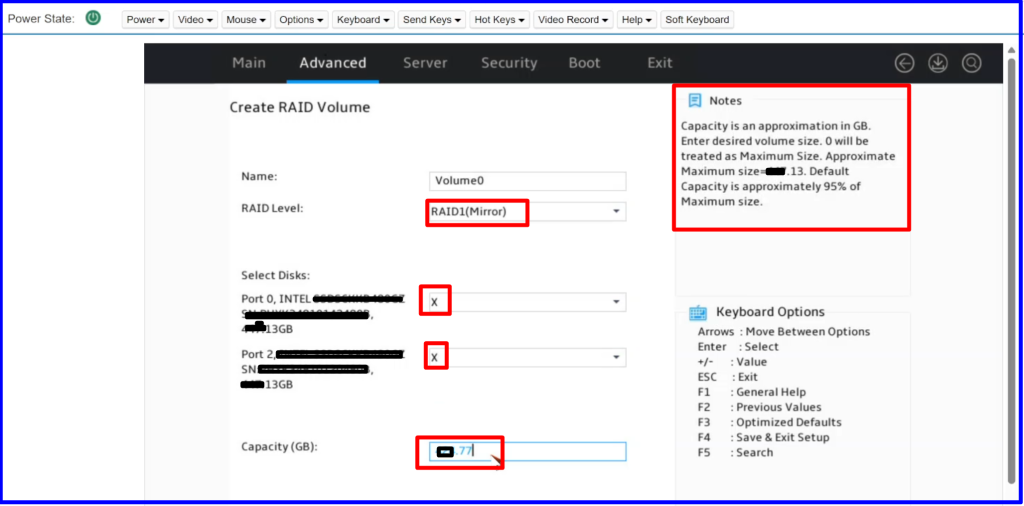This screenshot has width=1024, height=506.
Task: Click the download/save icon in BIOS header
Action: coord(938,63)
